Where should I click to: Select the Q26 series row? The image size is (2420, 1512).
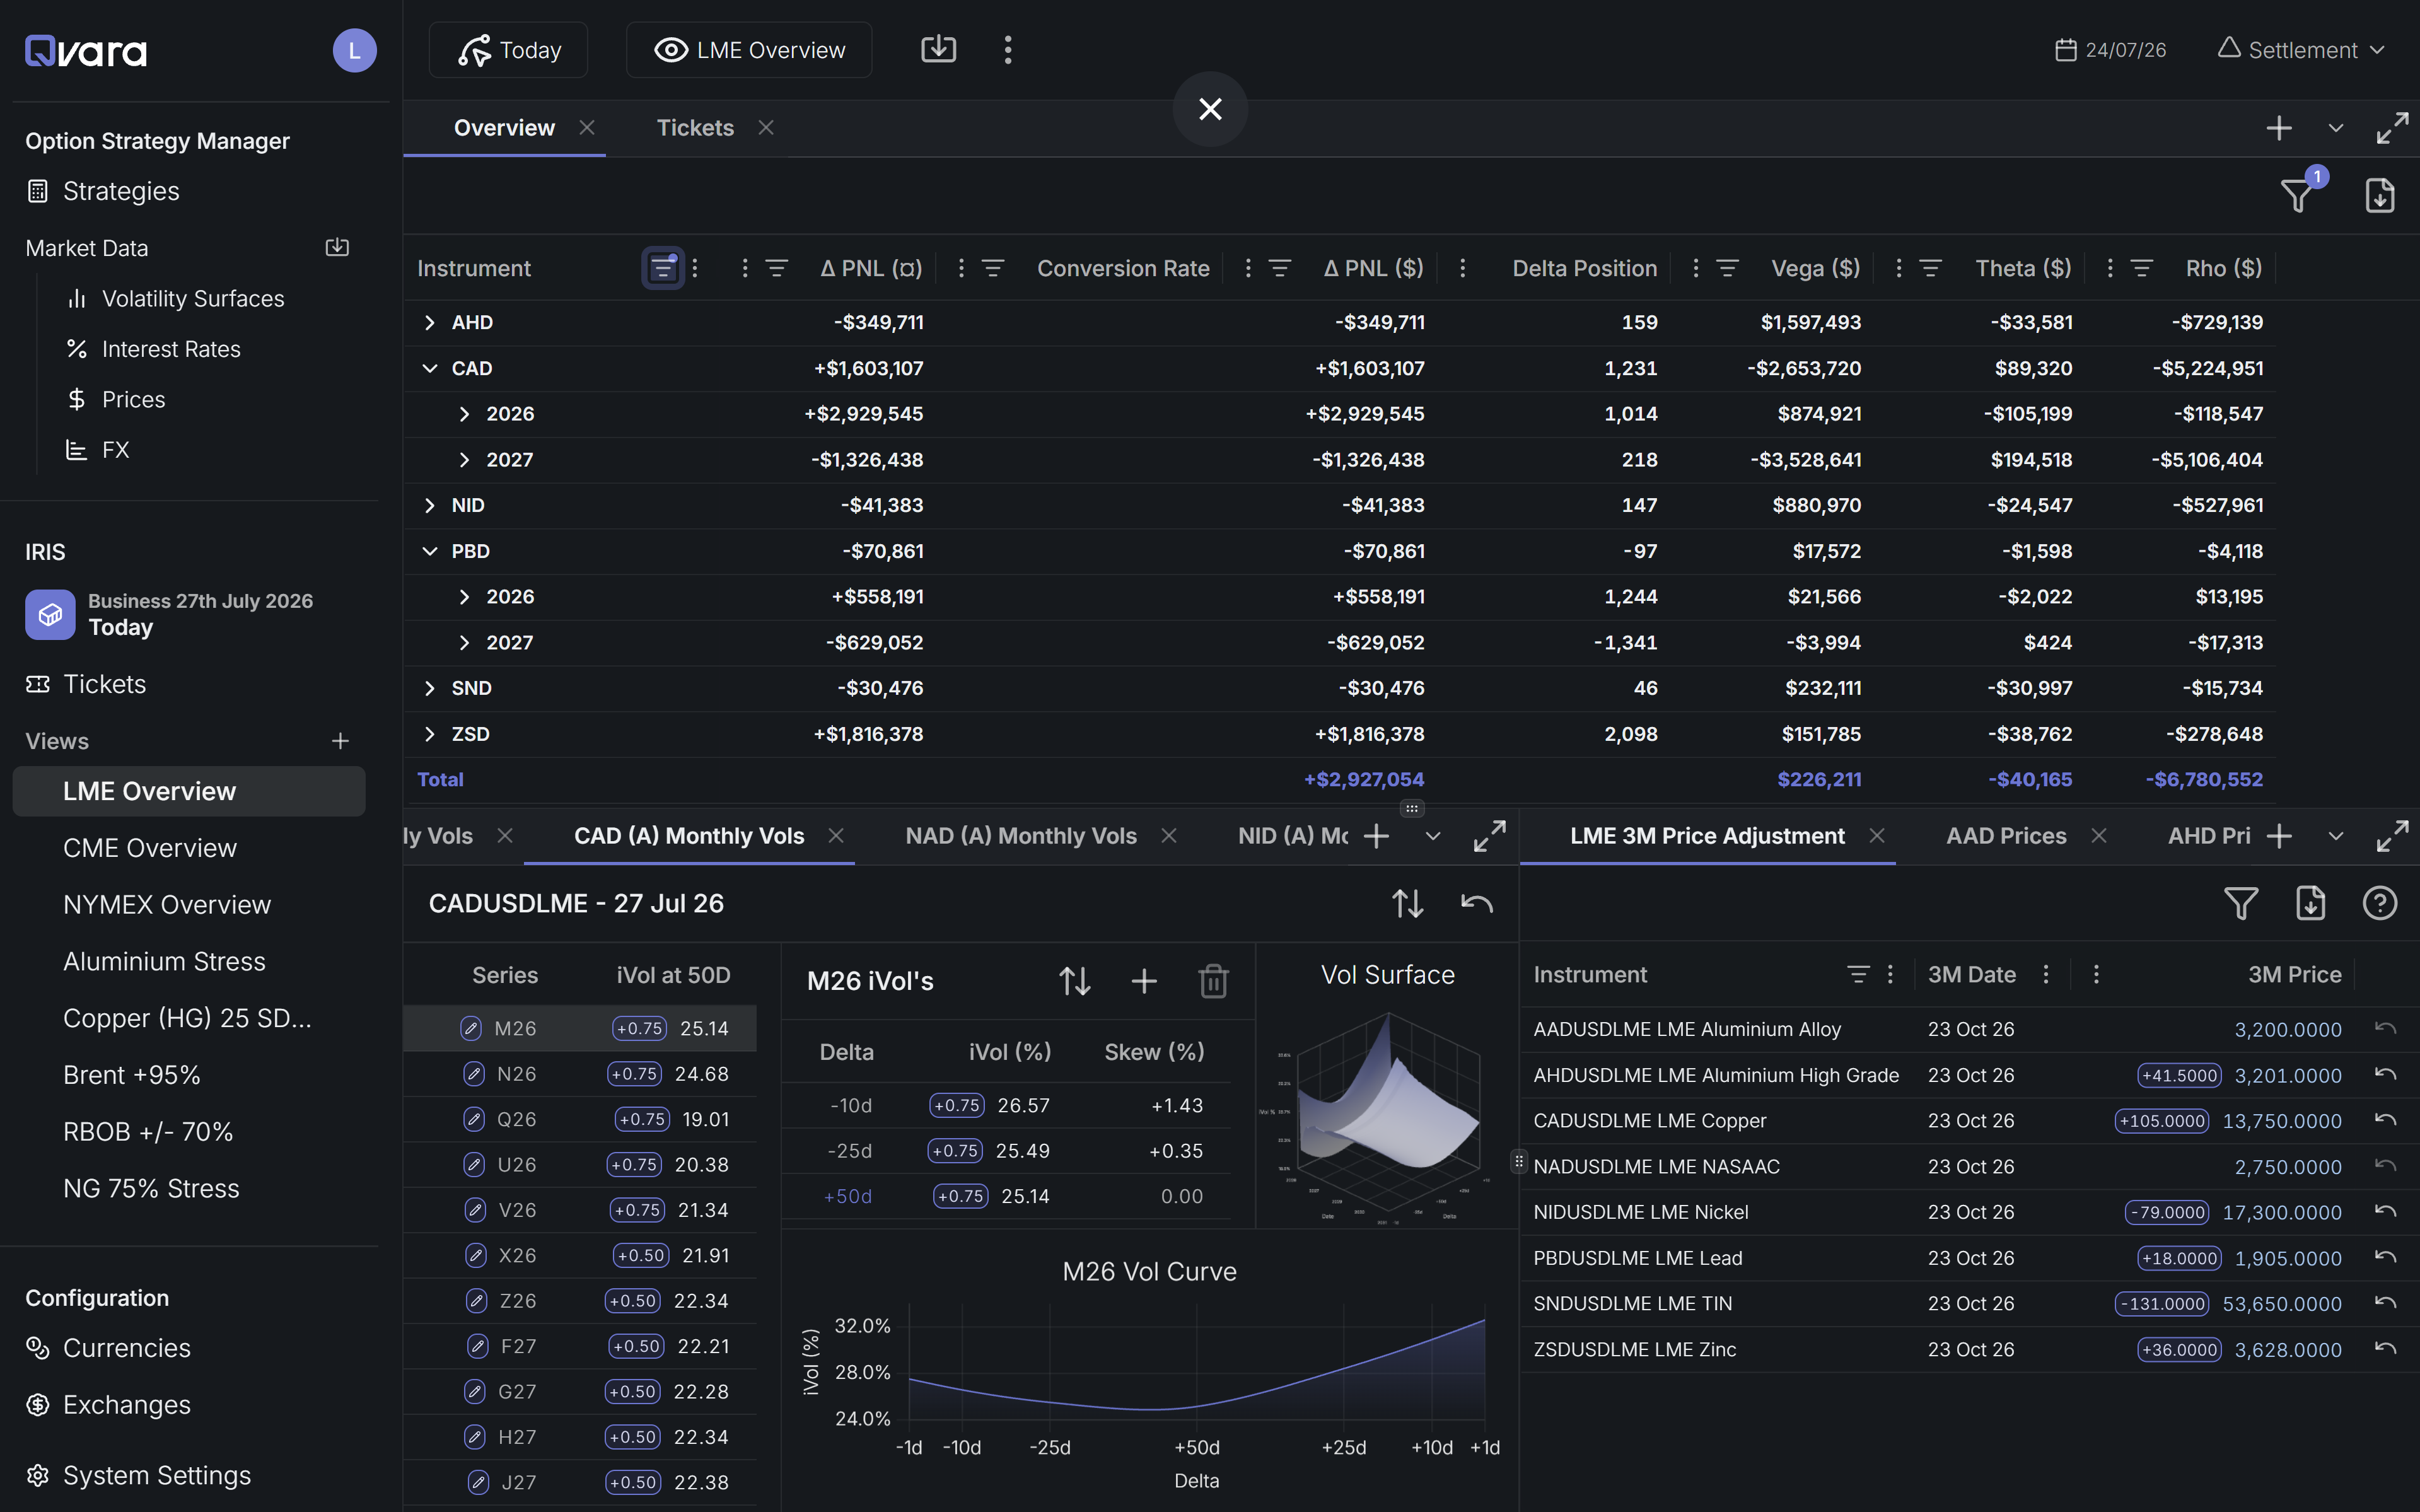pos(580,1119)
